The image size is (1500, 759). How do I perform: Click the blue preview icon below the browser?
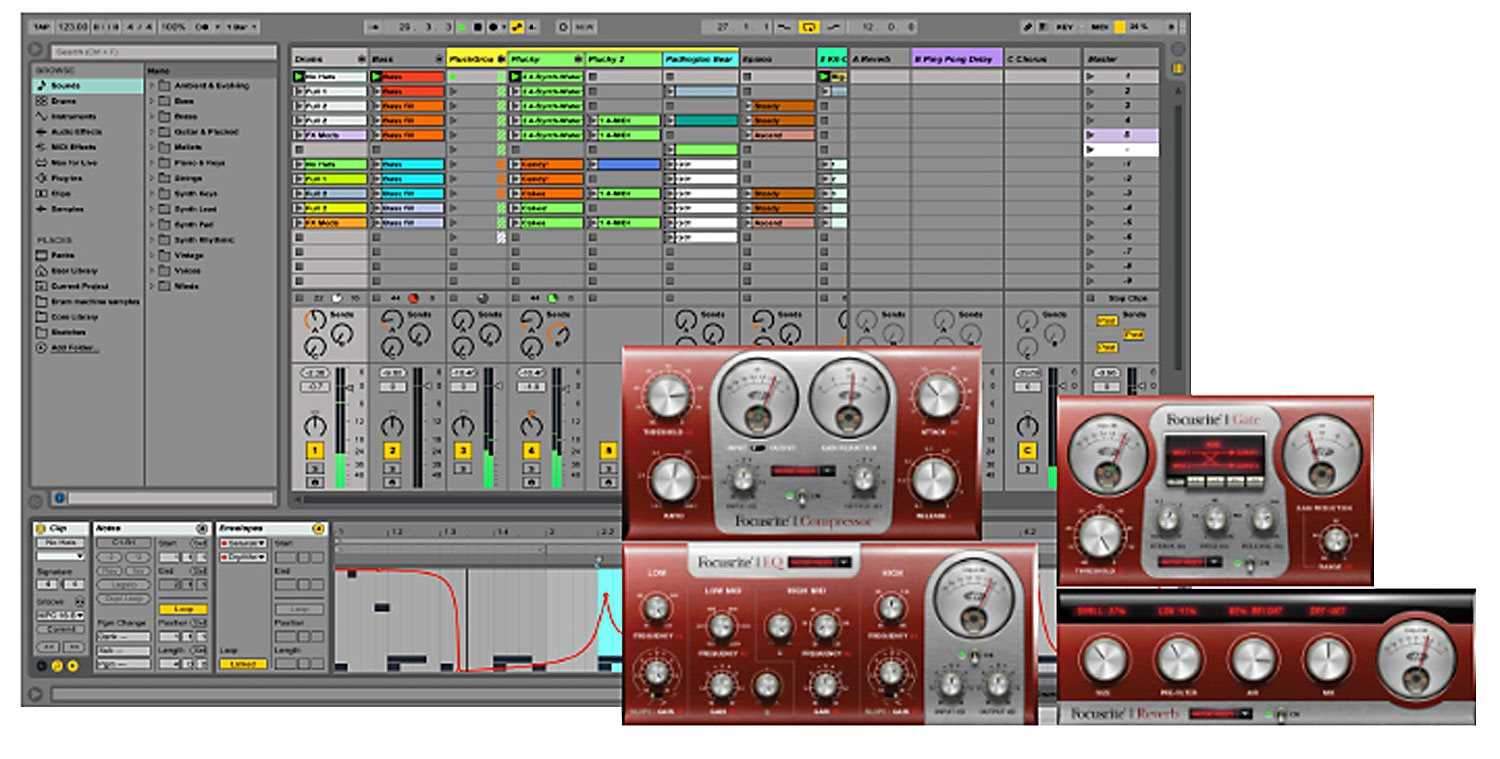[x=58, y=497]
